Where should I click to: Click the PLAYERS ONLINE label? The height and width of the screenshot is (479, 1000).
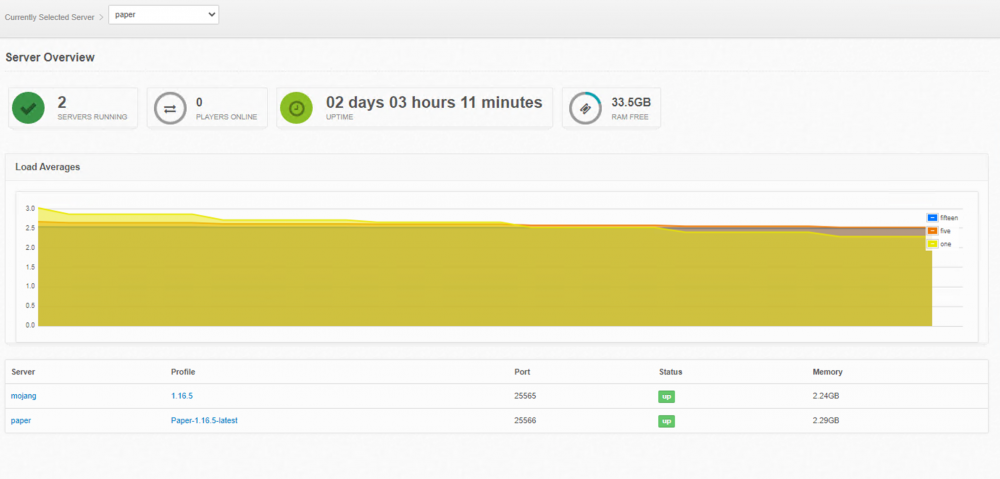coord(226,117)
